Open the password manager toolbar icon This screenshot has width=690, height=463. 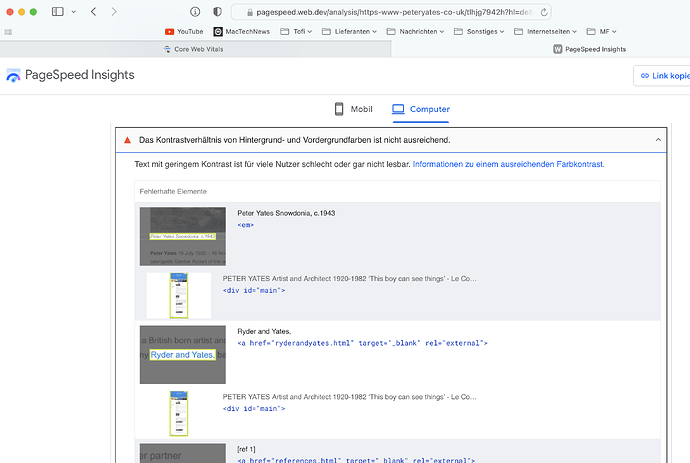[x=195, y=12]
